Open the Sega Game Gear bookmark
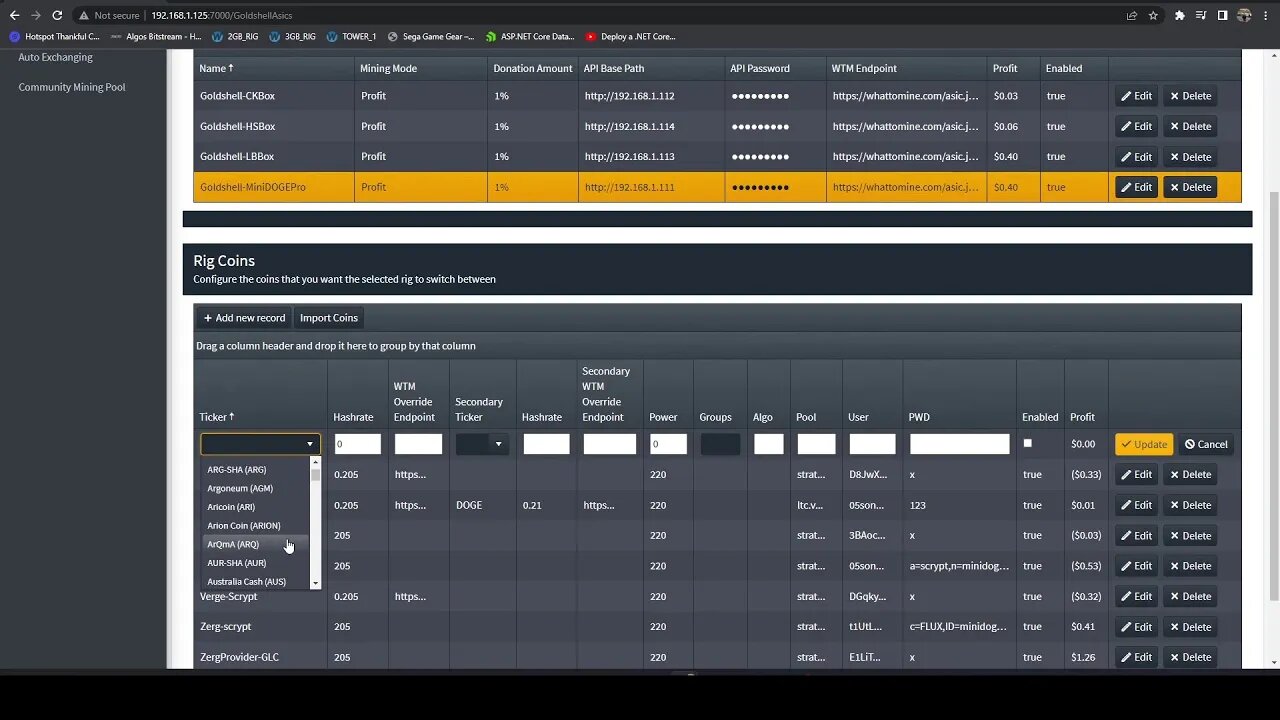The height and width of the screenshot is (720, 1280). [x=431, y=37]
